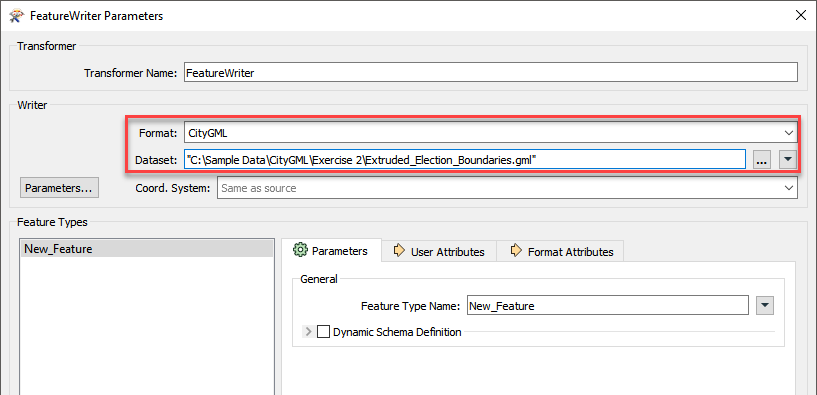Click the FeatureWriter title bar icon
The width and height of the screenshot is (817, 395).
(x=17, y=16)
